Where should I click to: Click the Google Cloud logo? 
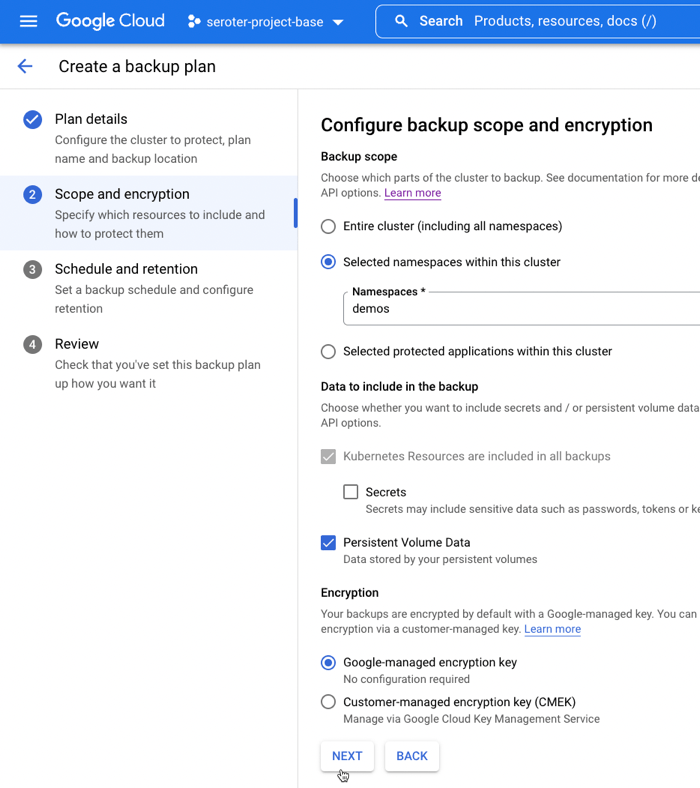tap(110, 21)
